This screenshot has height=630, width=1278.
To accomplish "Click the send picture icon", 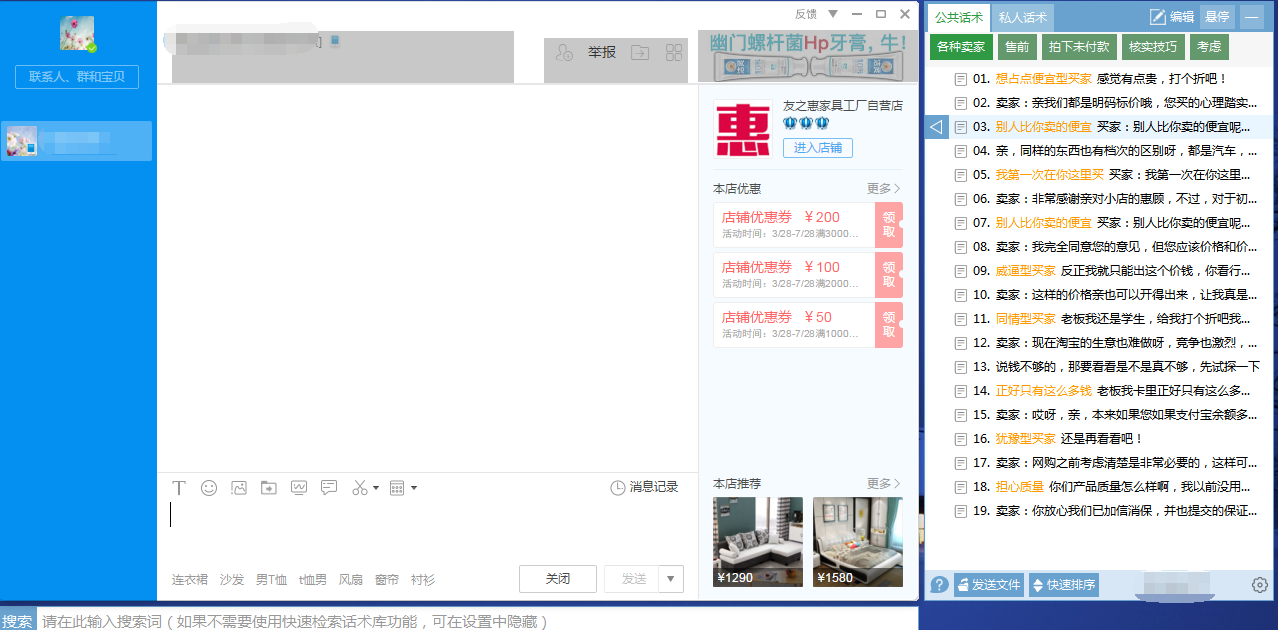I will pos(239,488).
